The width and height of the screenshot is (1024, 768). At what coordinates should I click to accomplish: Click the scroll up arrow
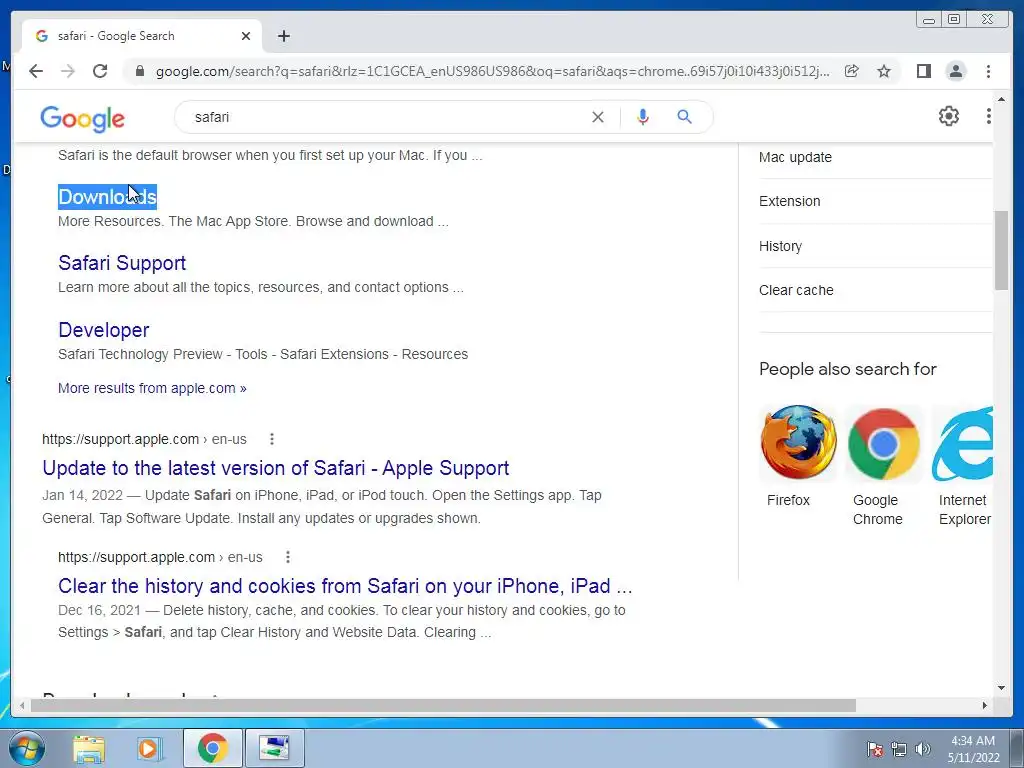point(1001,100)
